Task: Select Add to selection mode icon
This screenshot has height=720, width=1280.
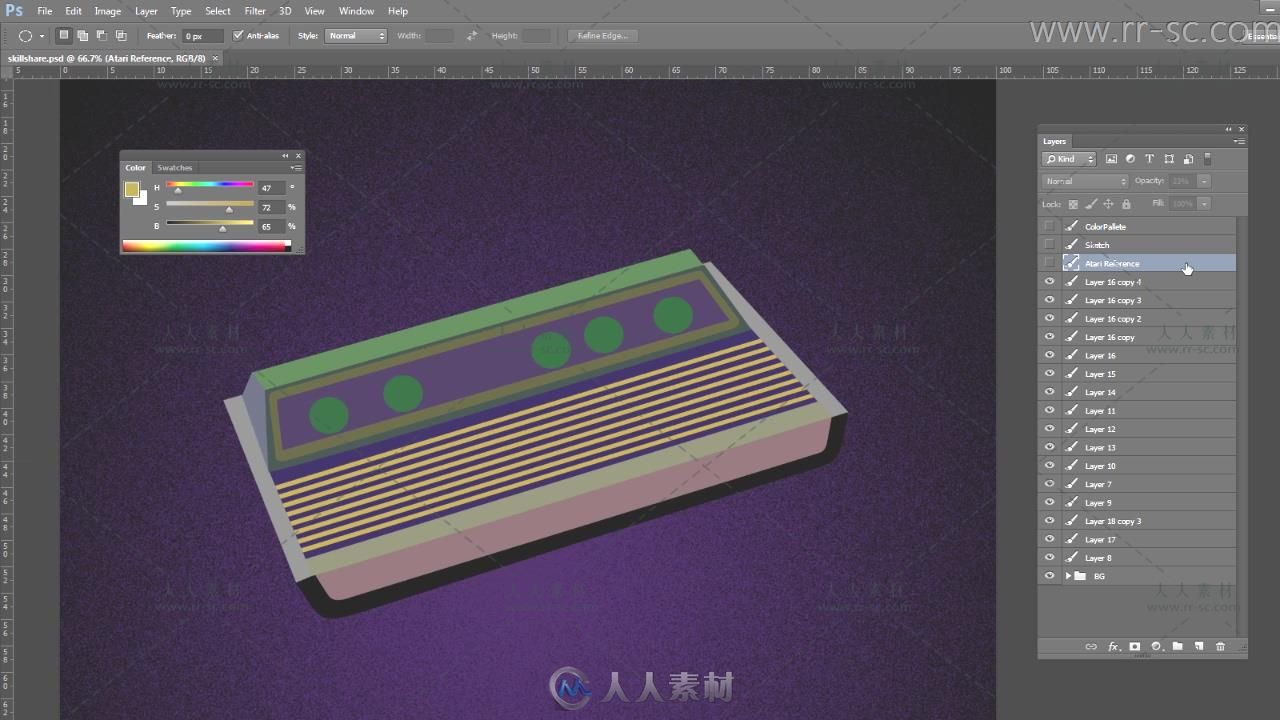Action: pyautogui.click(x=82, y=35)
